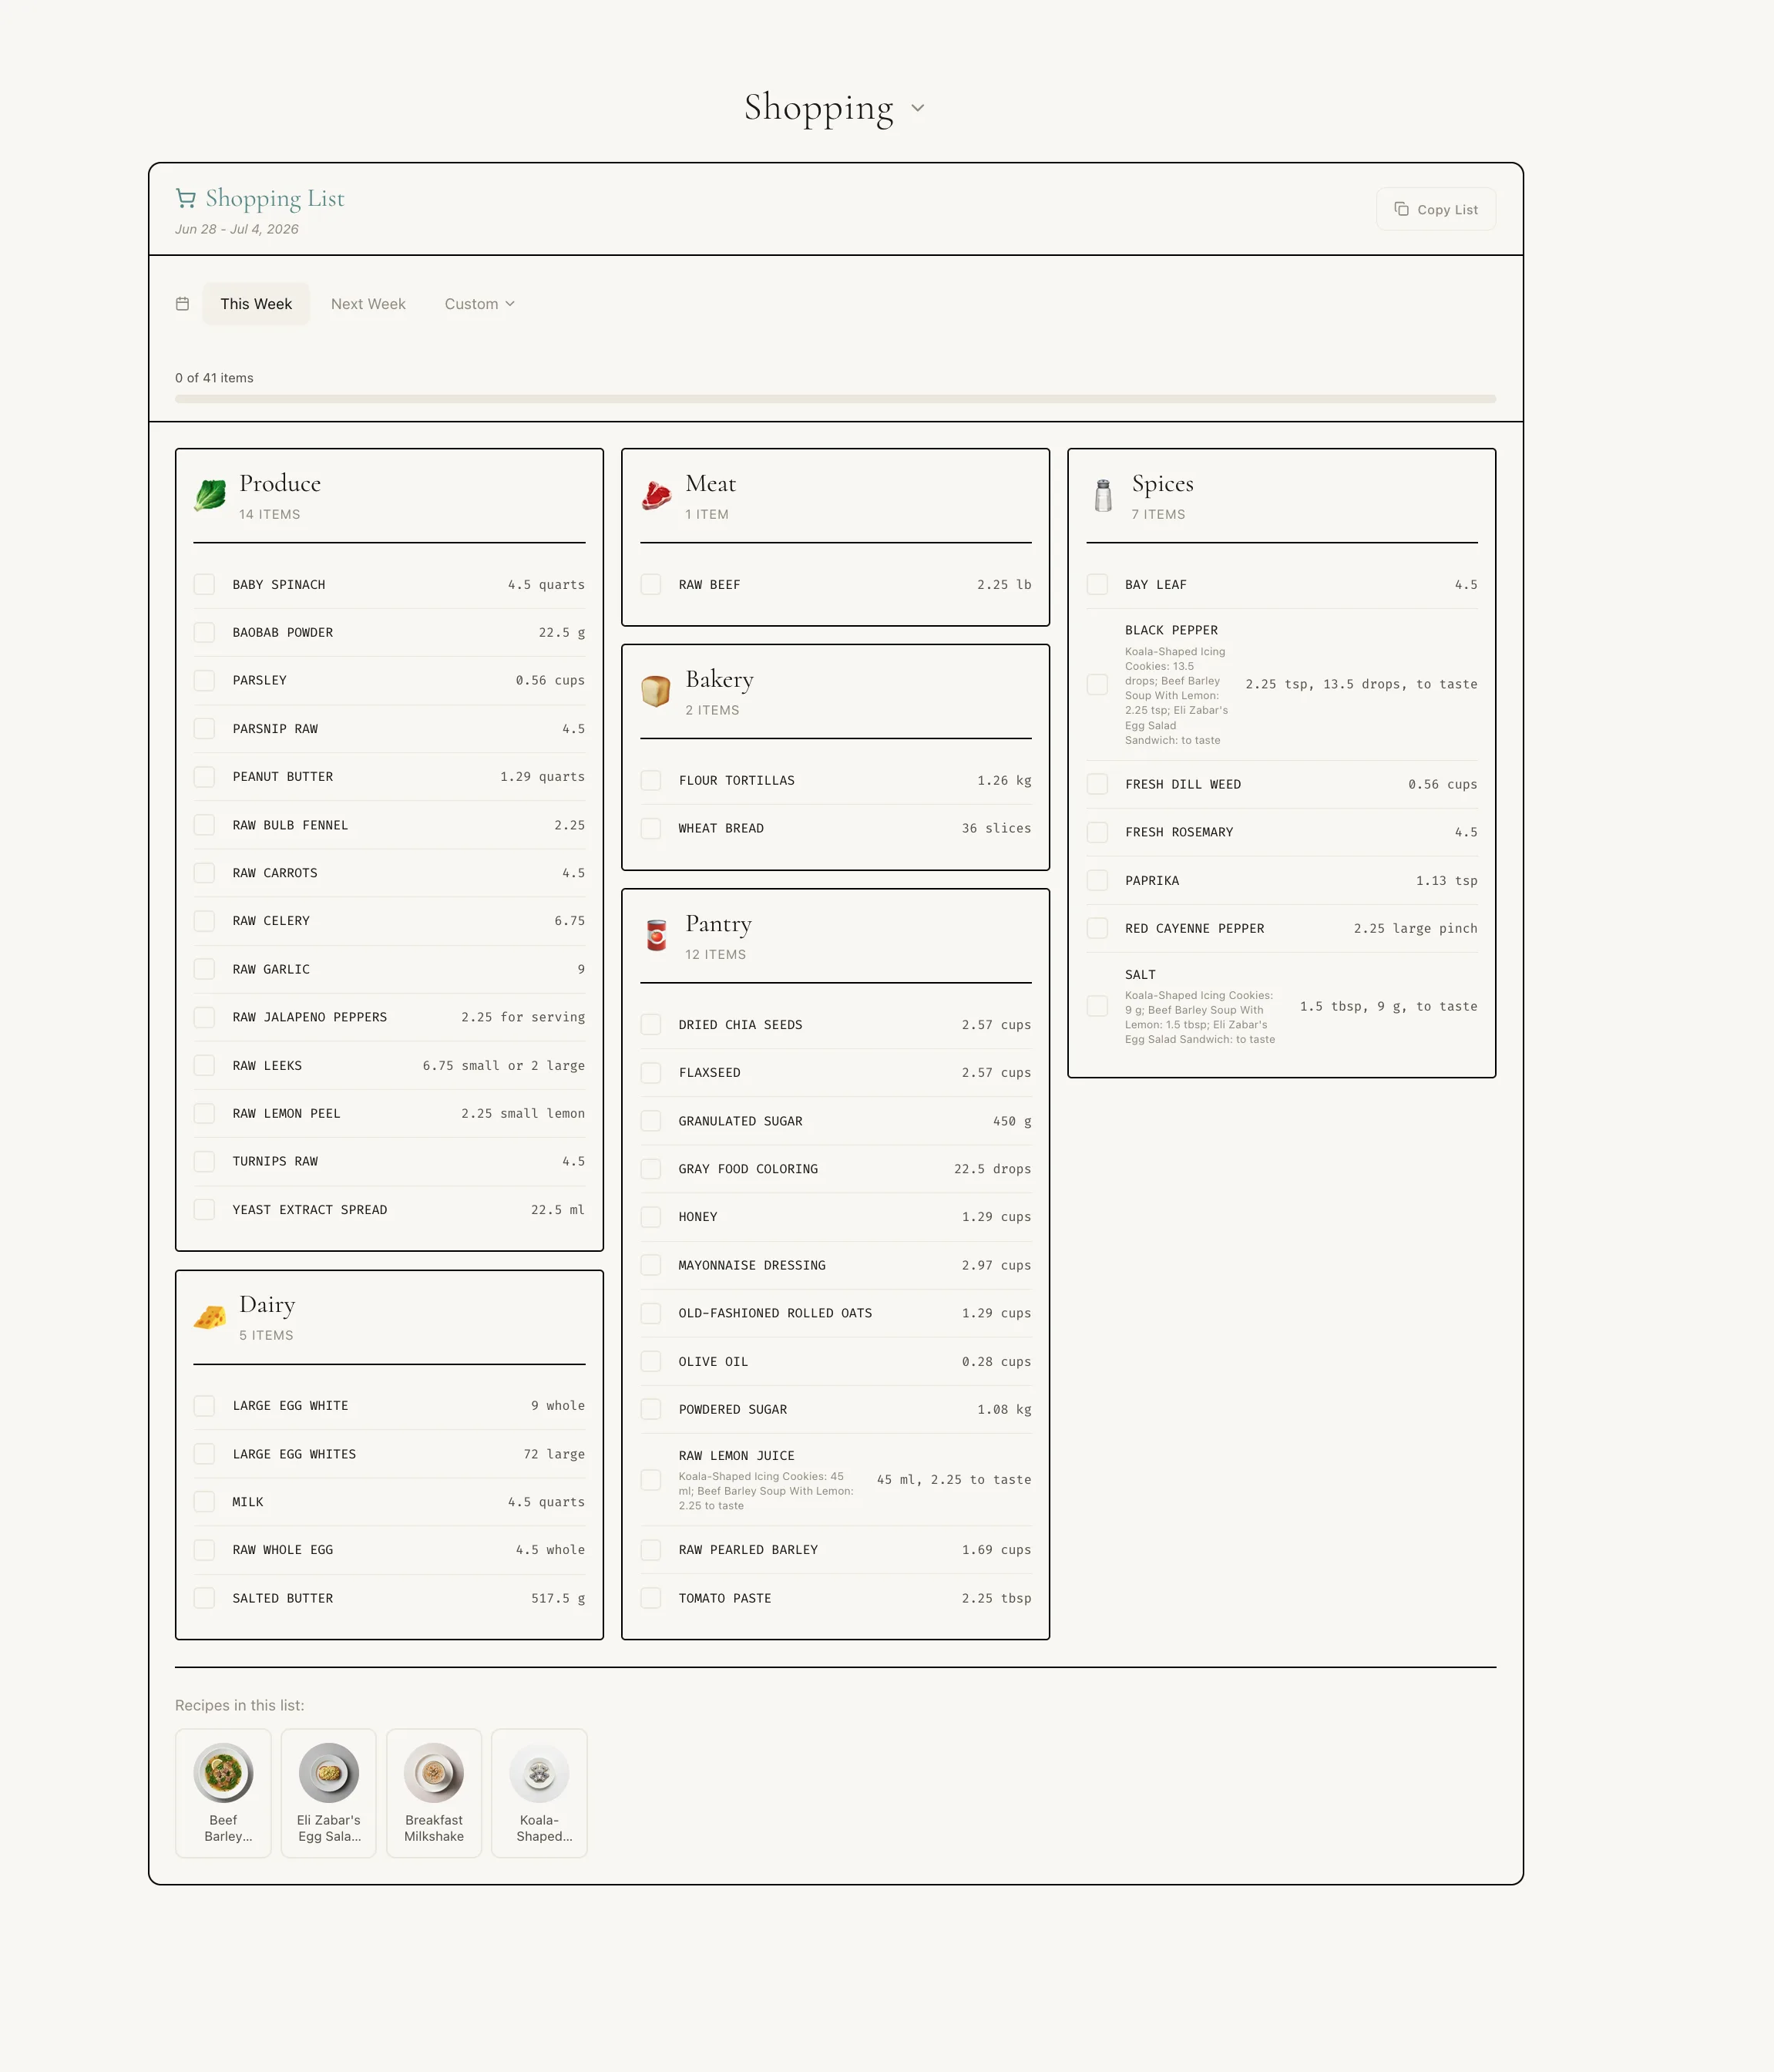
Task: Tick the Raw Lemon Juice checkbox
Action: pos(651,1480)
